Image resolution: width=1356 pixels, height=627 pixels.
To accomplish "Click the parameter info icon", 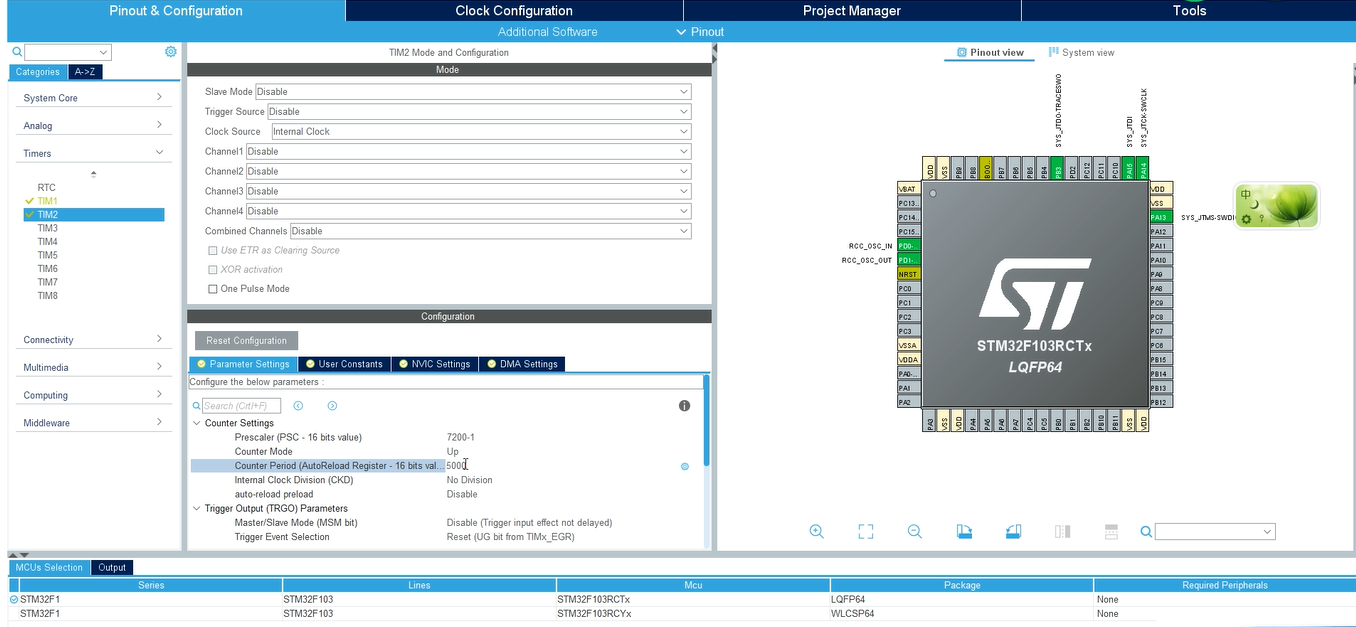I will pos(685,406).
